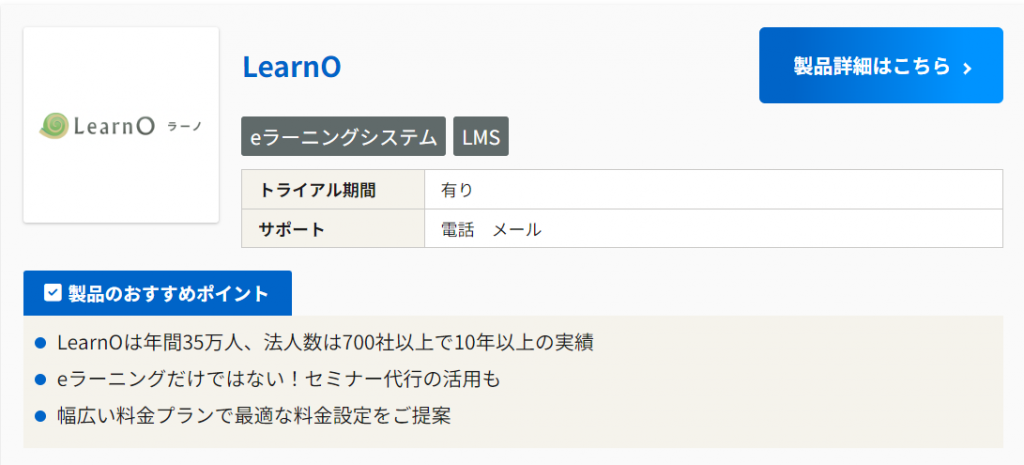Select the eラーニングシステム category tag
1024x465 pixels.
[x=343, y=137]
